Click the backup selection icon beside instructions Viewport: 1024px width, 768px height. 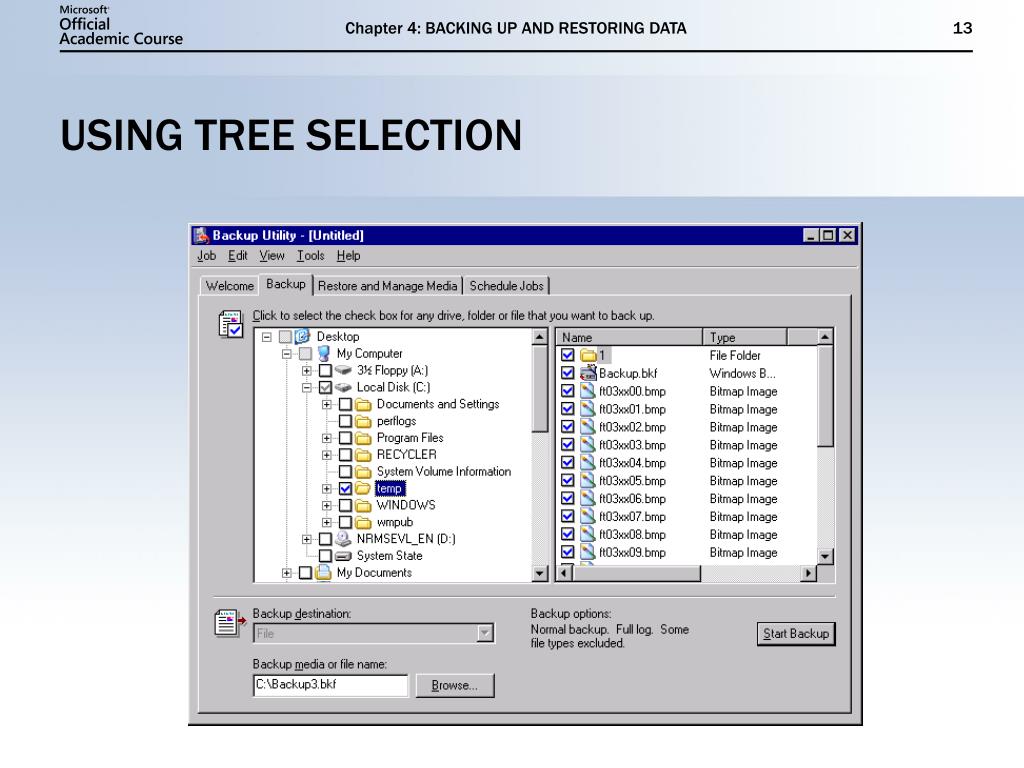[x=231, y=325]
